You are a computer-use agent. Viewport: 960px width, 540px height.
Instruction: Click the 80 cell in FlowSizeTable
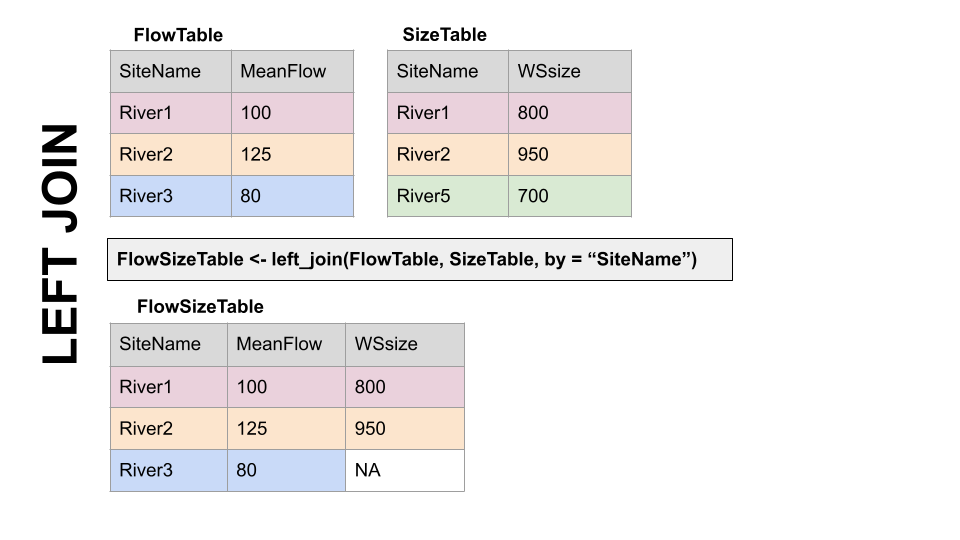pyautogui.click(x=286, y=470)
